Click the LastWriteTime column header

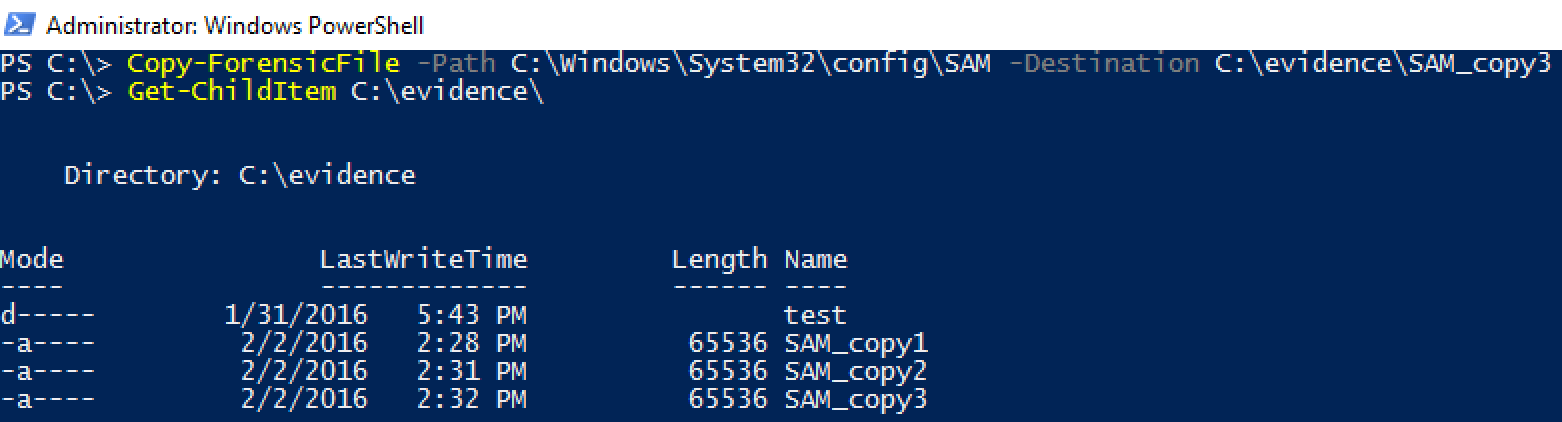coord(424,260)
